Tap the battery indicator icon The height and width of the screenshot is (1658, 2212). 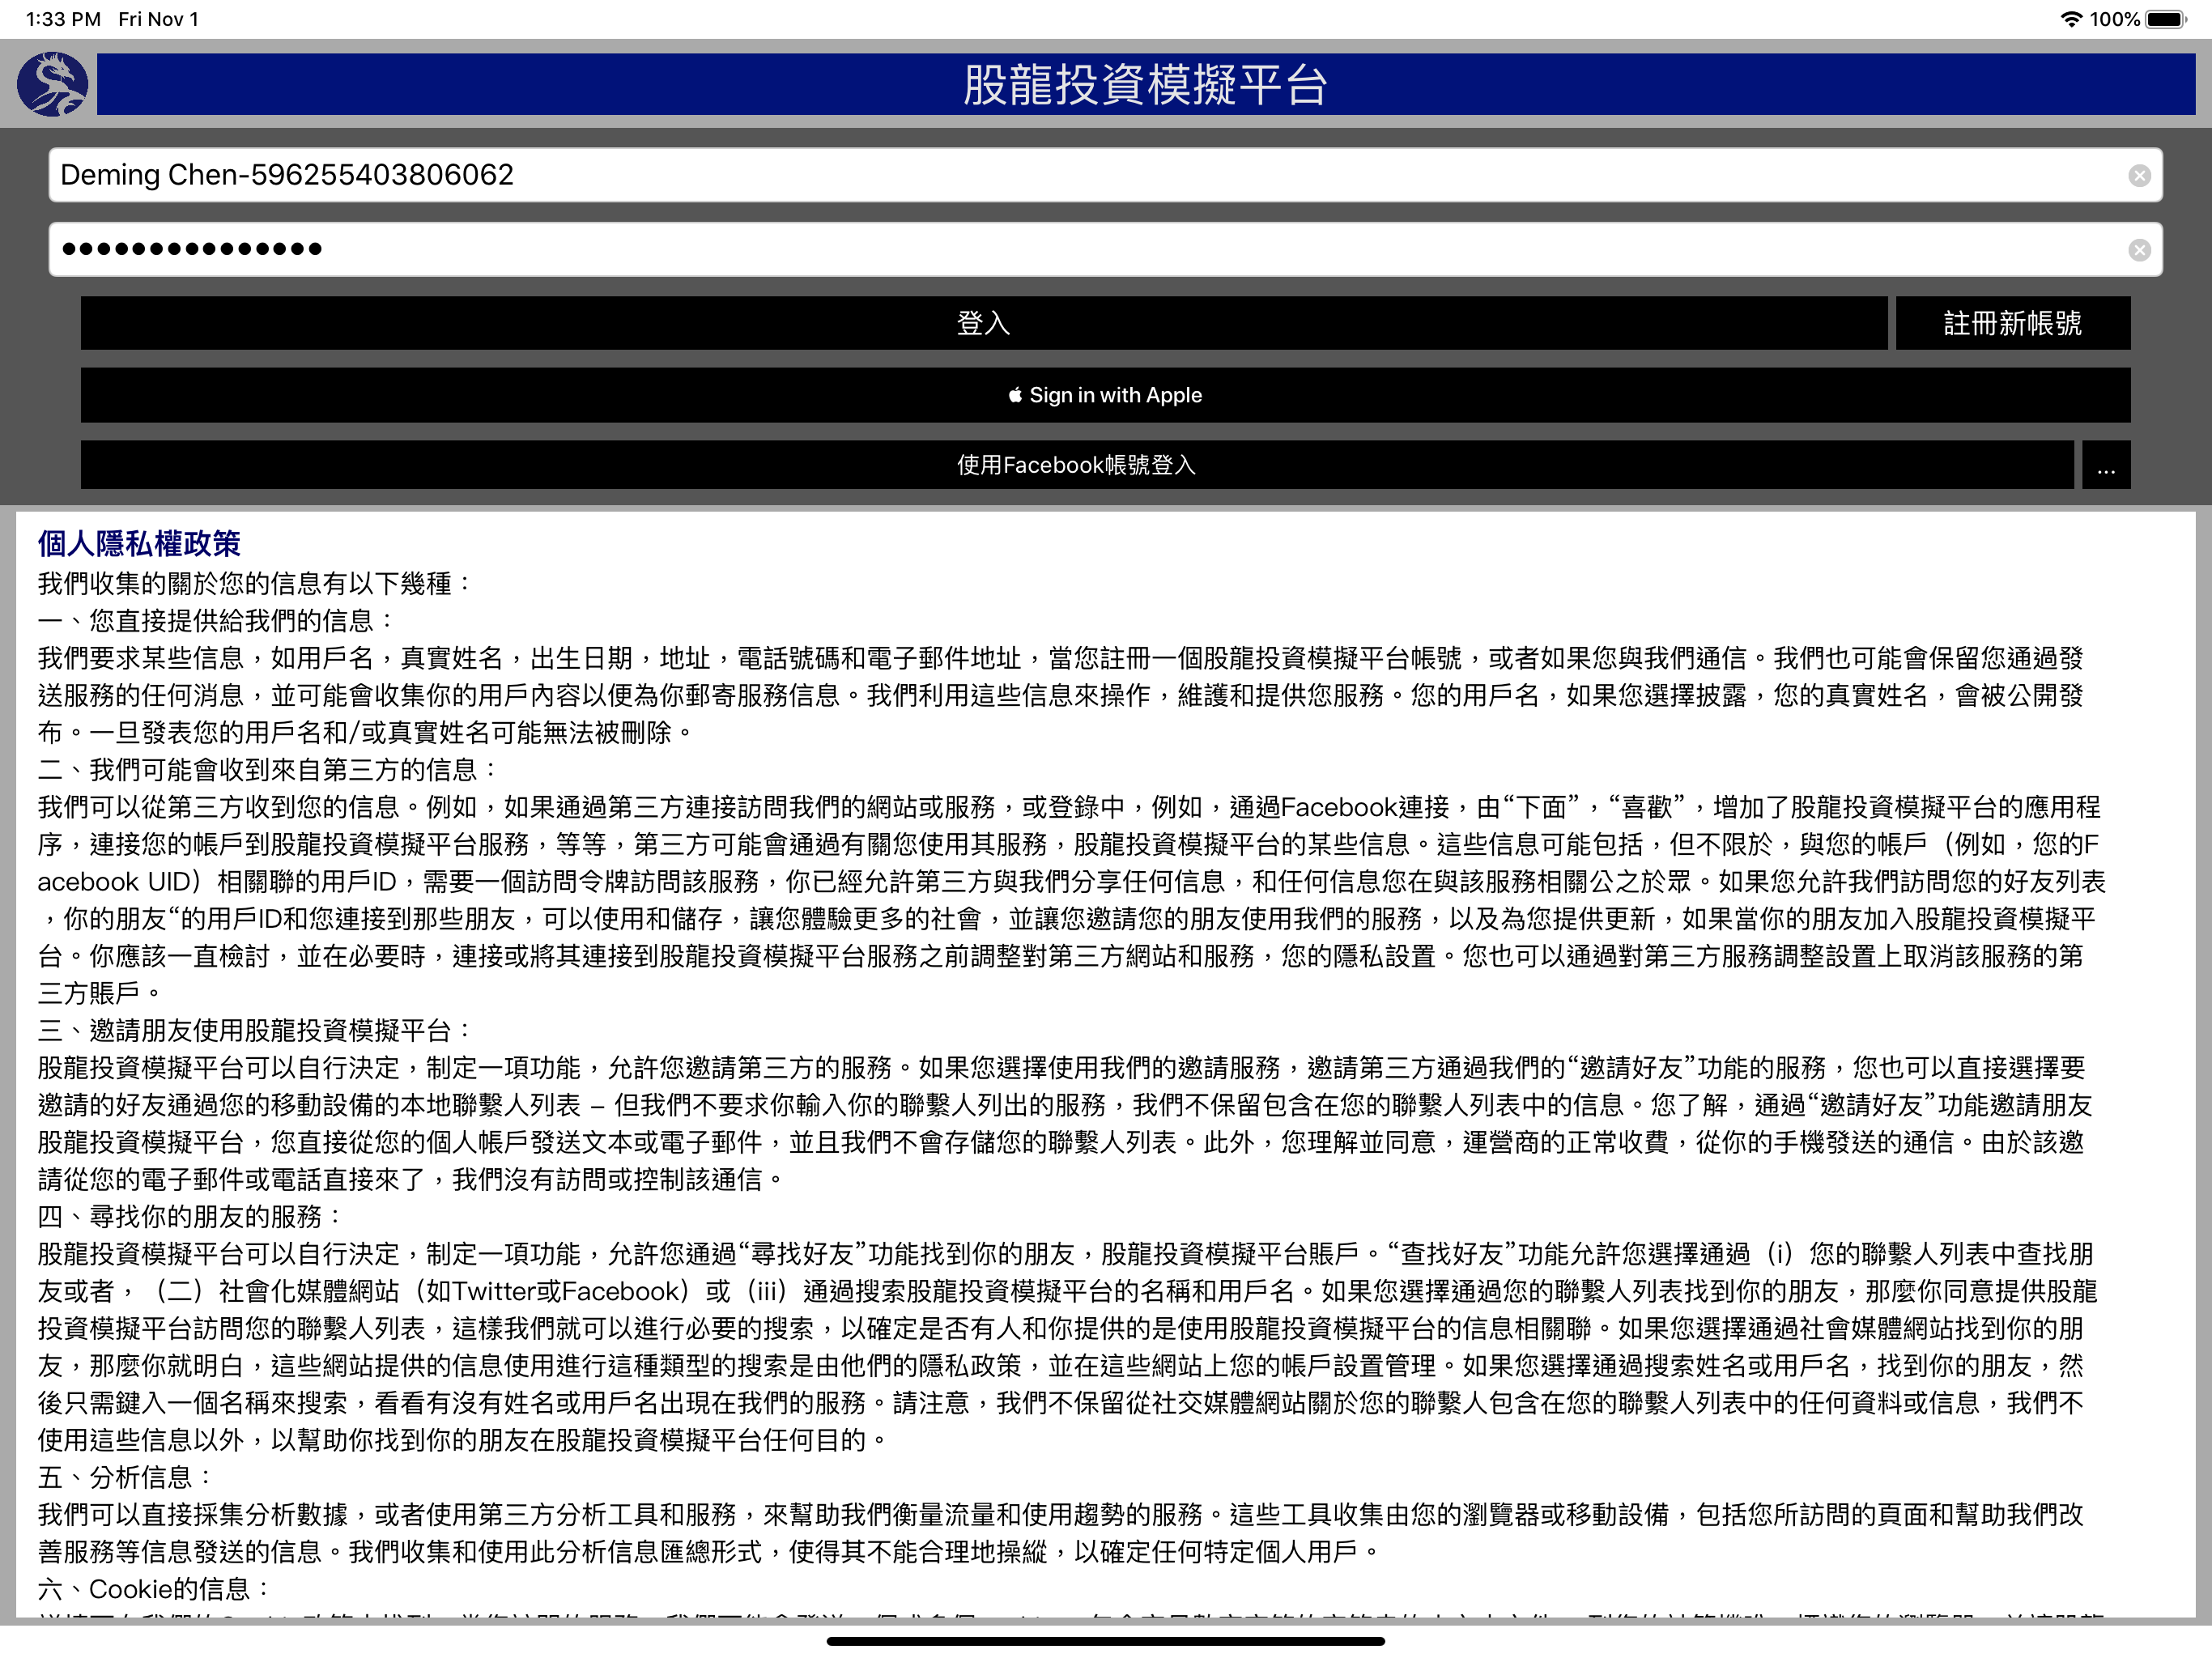2167,19
